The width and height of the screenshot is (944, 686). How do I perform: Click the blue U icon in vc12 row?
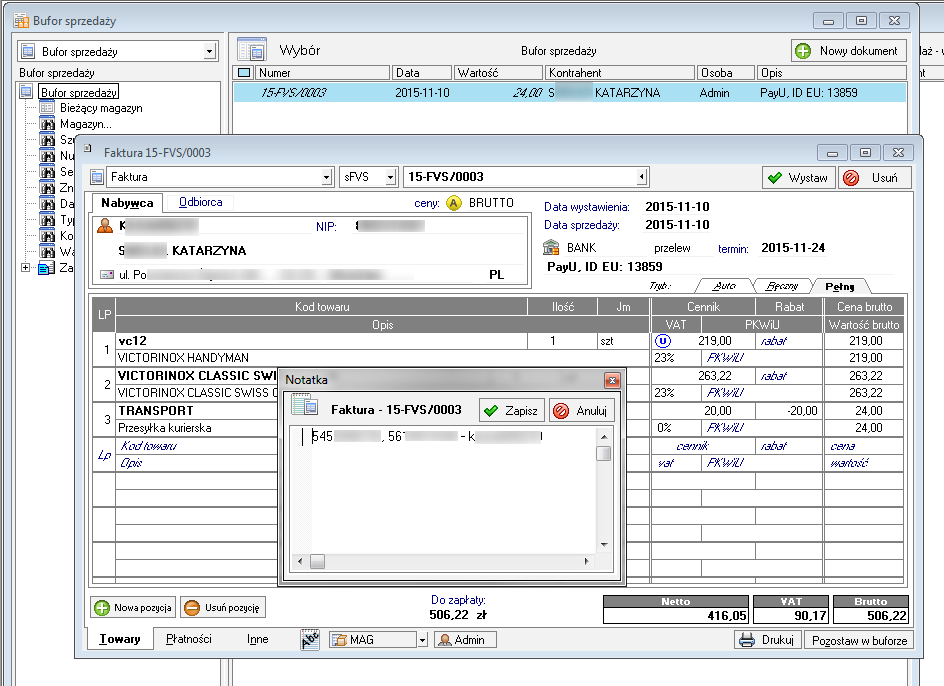pos(662,341)
